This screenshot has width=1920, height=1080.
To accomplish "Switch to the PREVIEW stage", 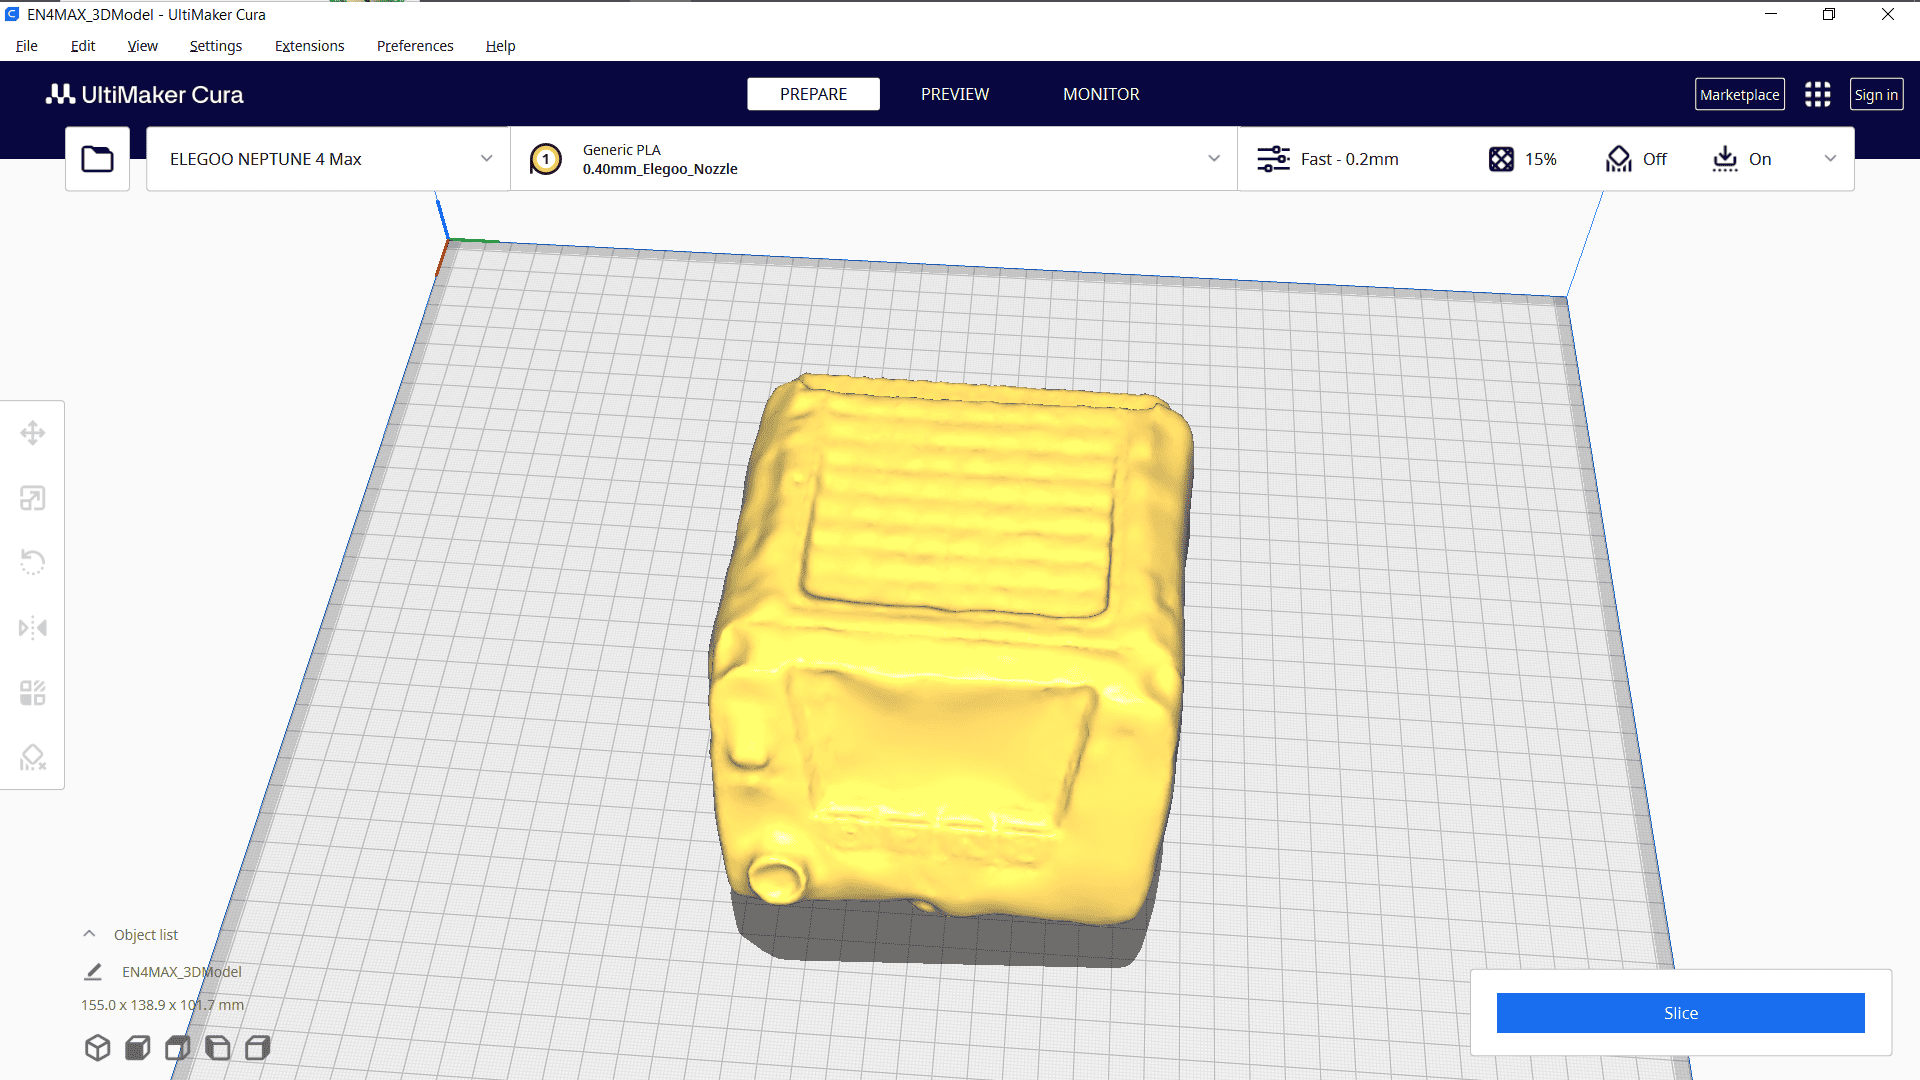I will point(955,94).
